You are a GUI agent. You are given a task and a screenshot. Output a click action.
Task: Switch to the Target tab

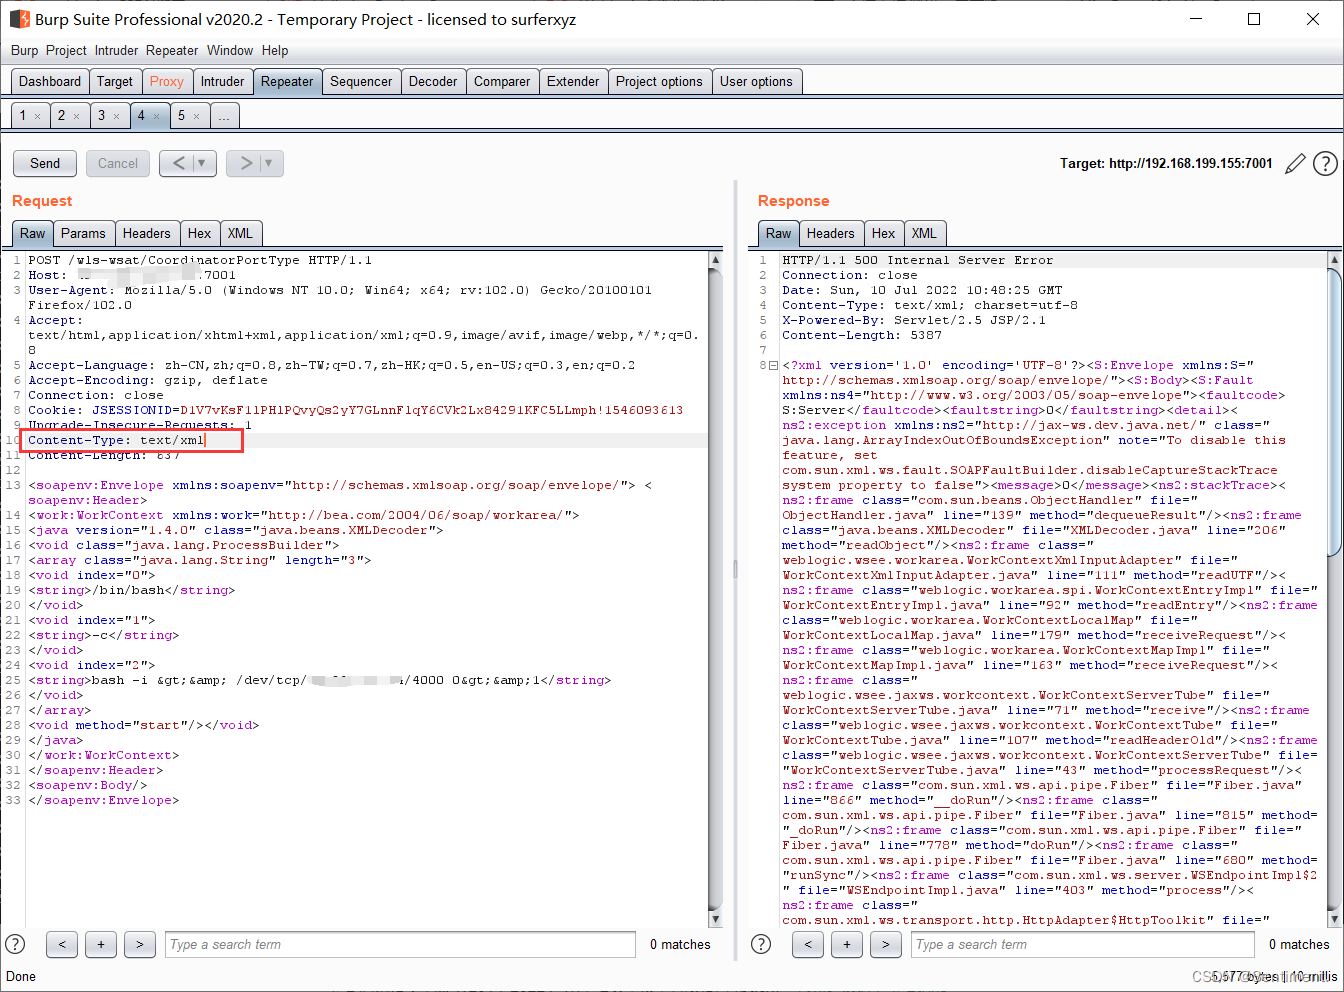click(115, 82)
